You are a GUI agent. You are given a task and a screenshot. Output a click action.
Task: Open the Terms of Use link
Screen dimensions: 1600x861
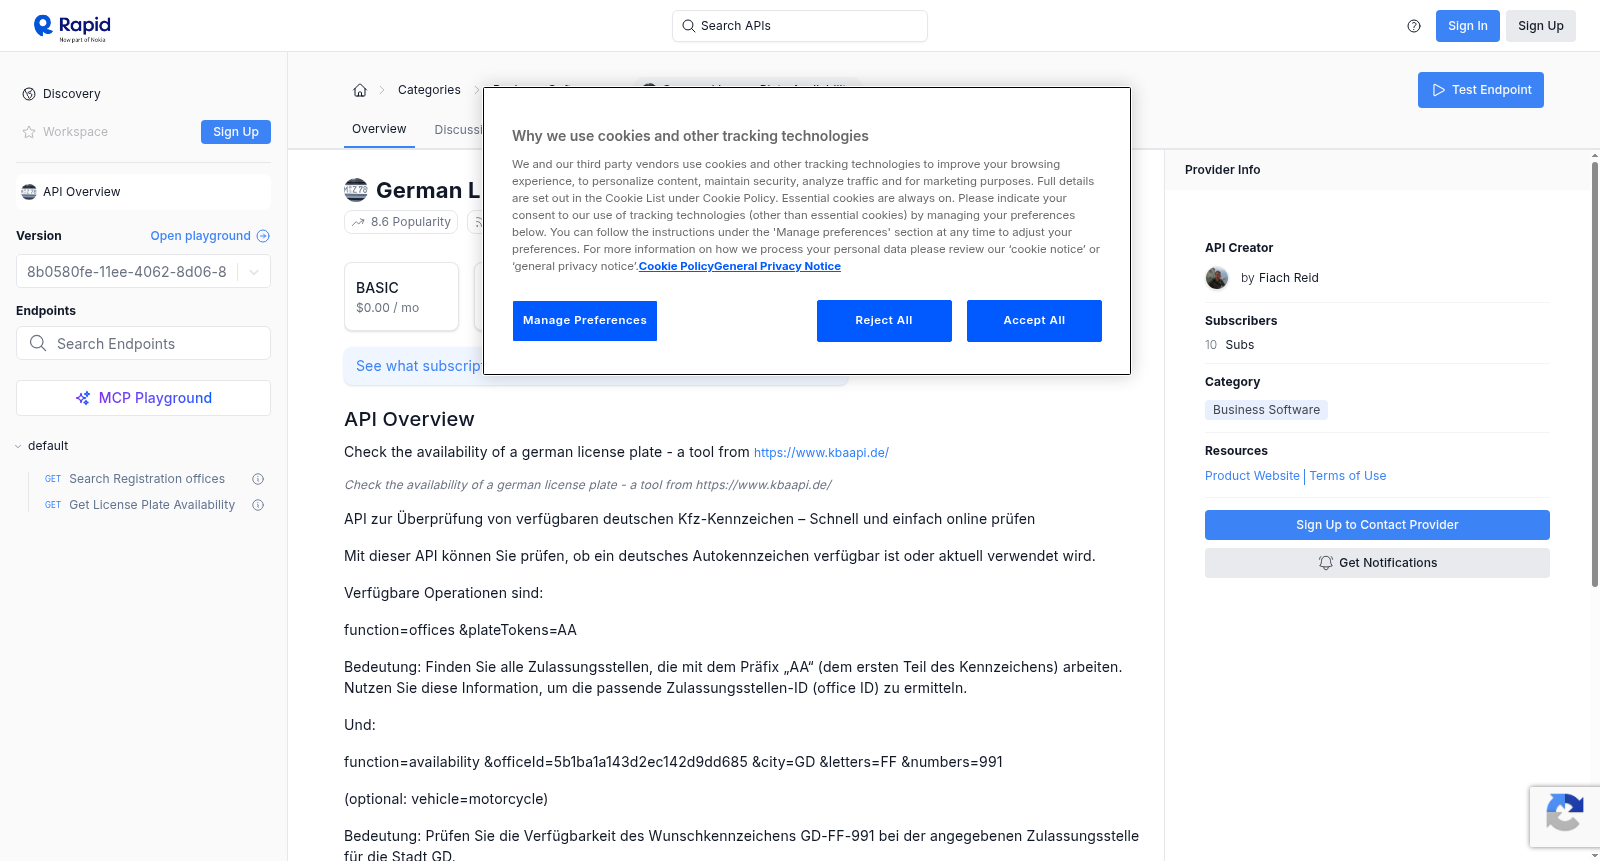point(1348,476)
